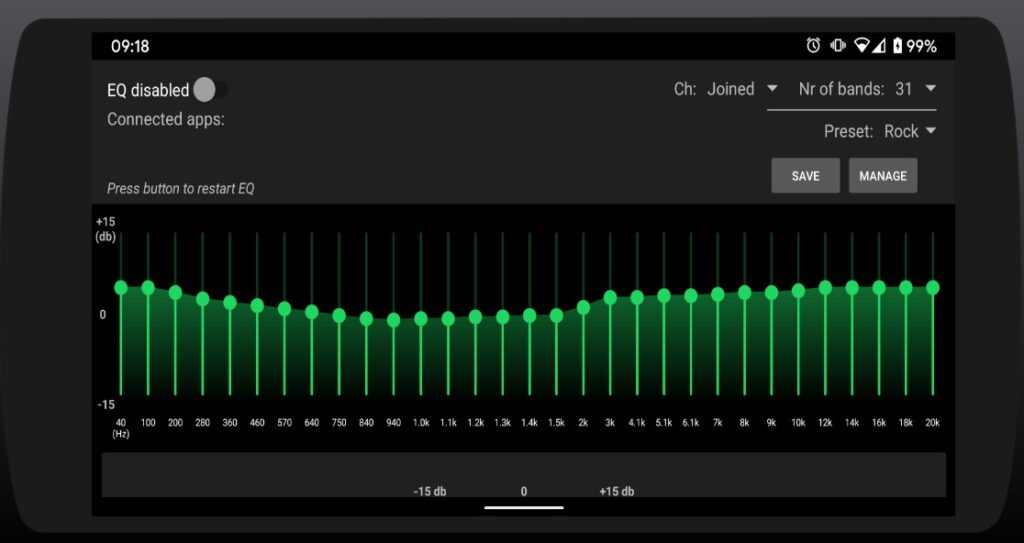Click the 1.0k band slider knob

click(x=421, y=319)
